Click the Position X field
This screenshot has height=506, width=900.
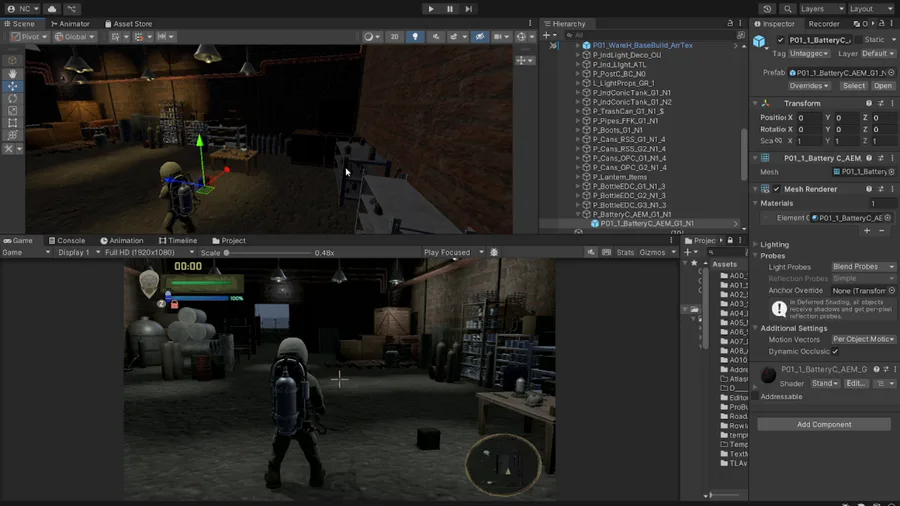[x=810, y=118]
